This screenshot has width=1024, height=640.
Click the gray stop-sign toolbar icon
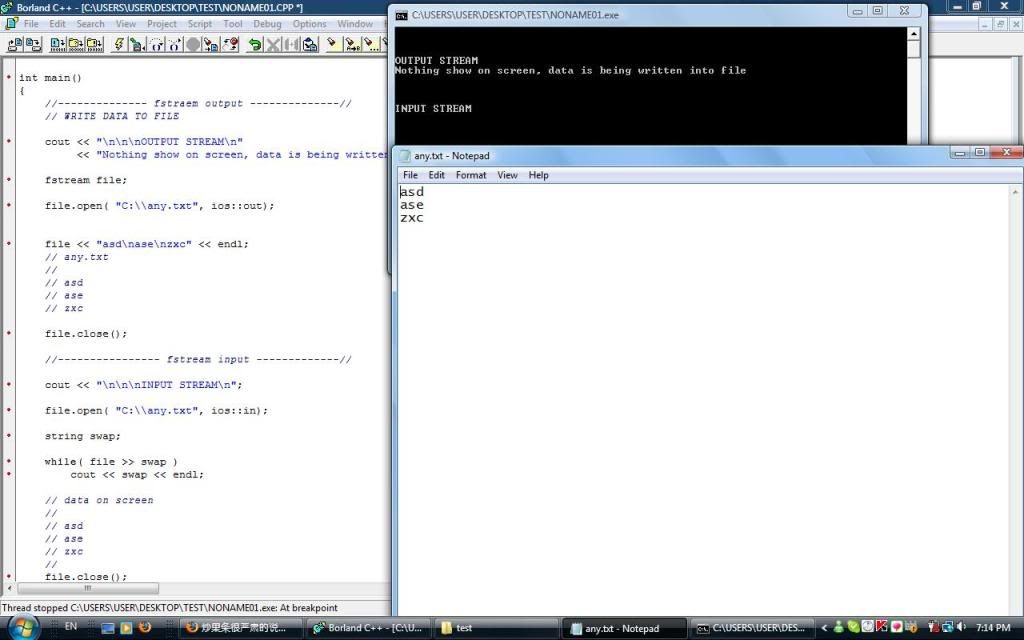[x=193, y=44]
